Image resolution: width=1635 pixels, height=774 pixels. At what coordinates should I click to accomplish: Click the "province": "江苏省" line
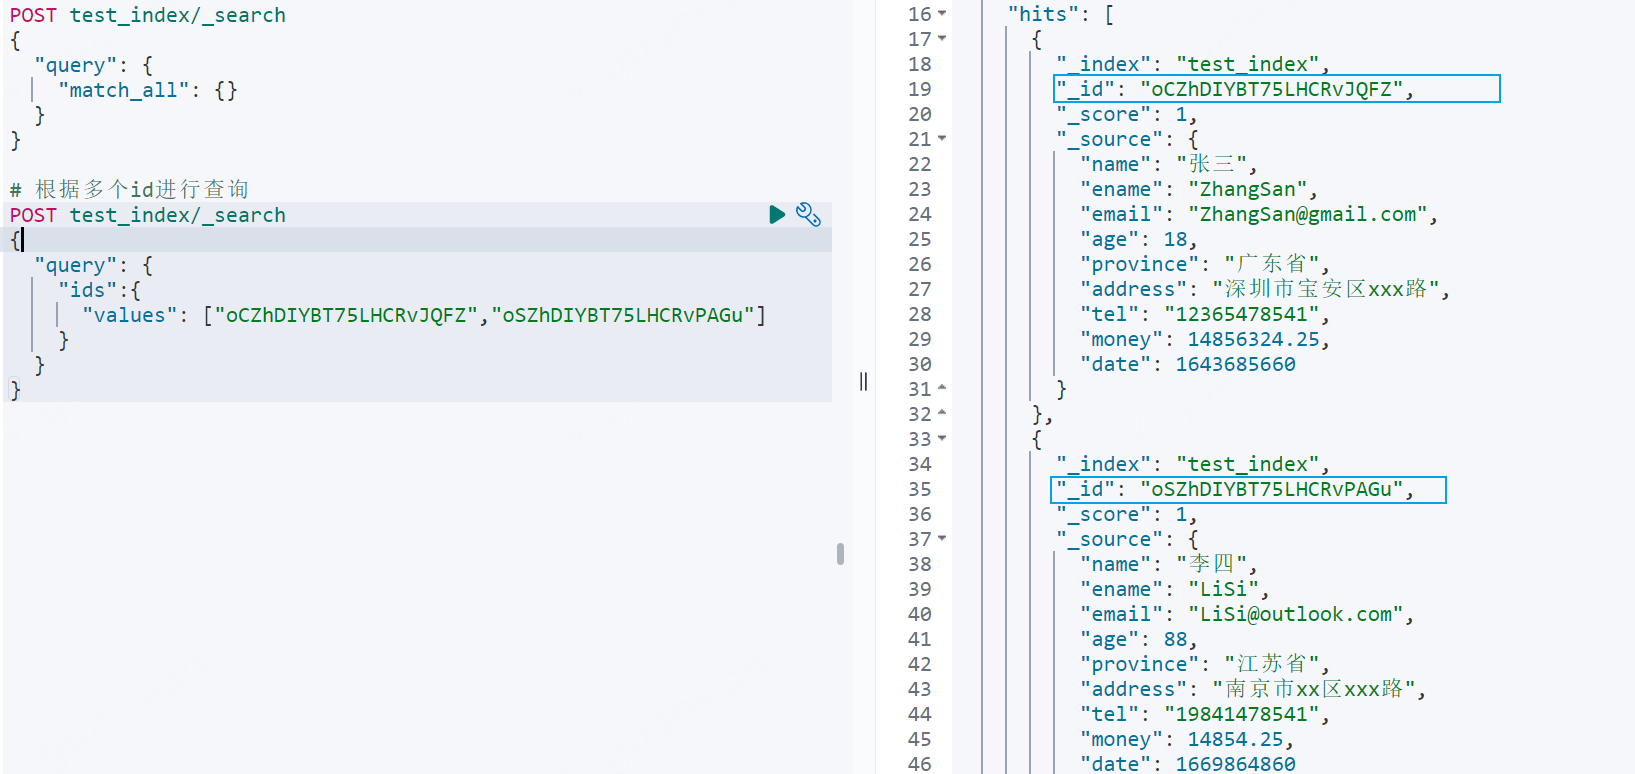(x=1205, y=664)
